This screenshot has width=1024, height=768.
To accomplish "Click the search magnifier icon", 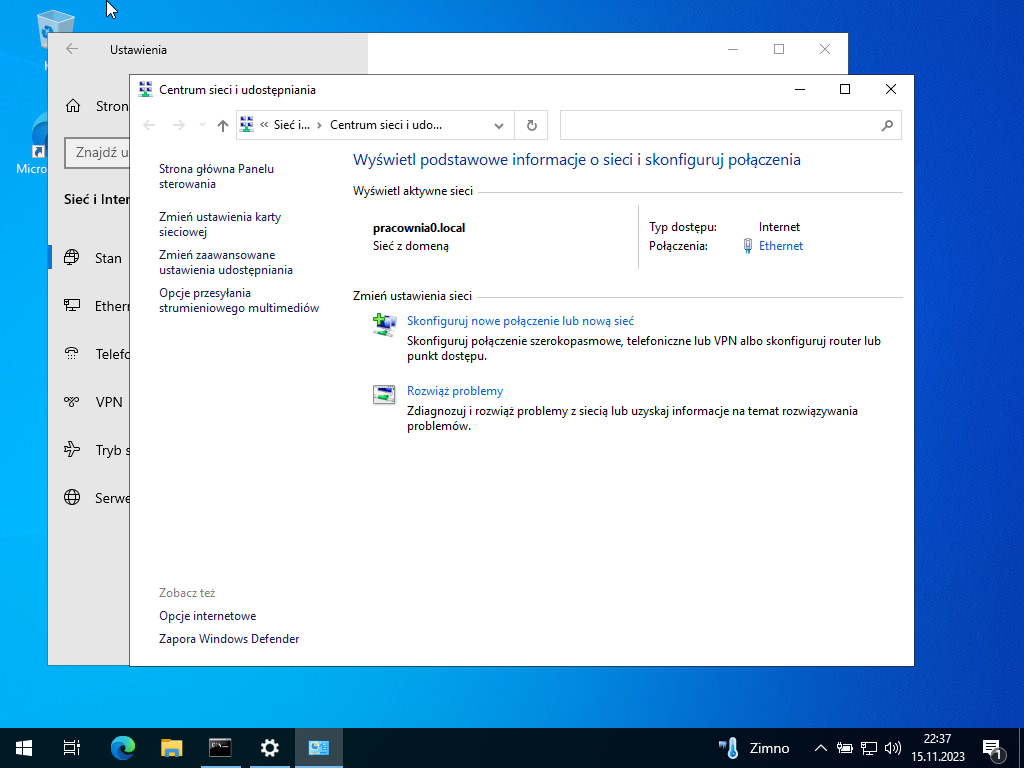I will [886, 125].
